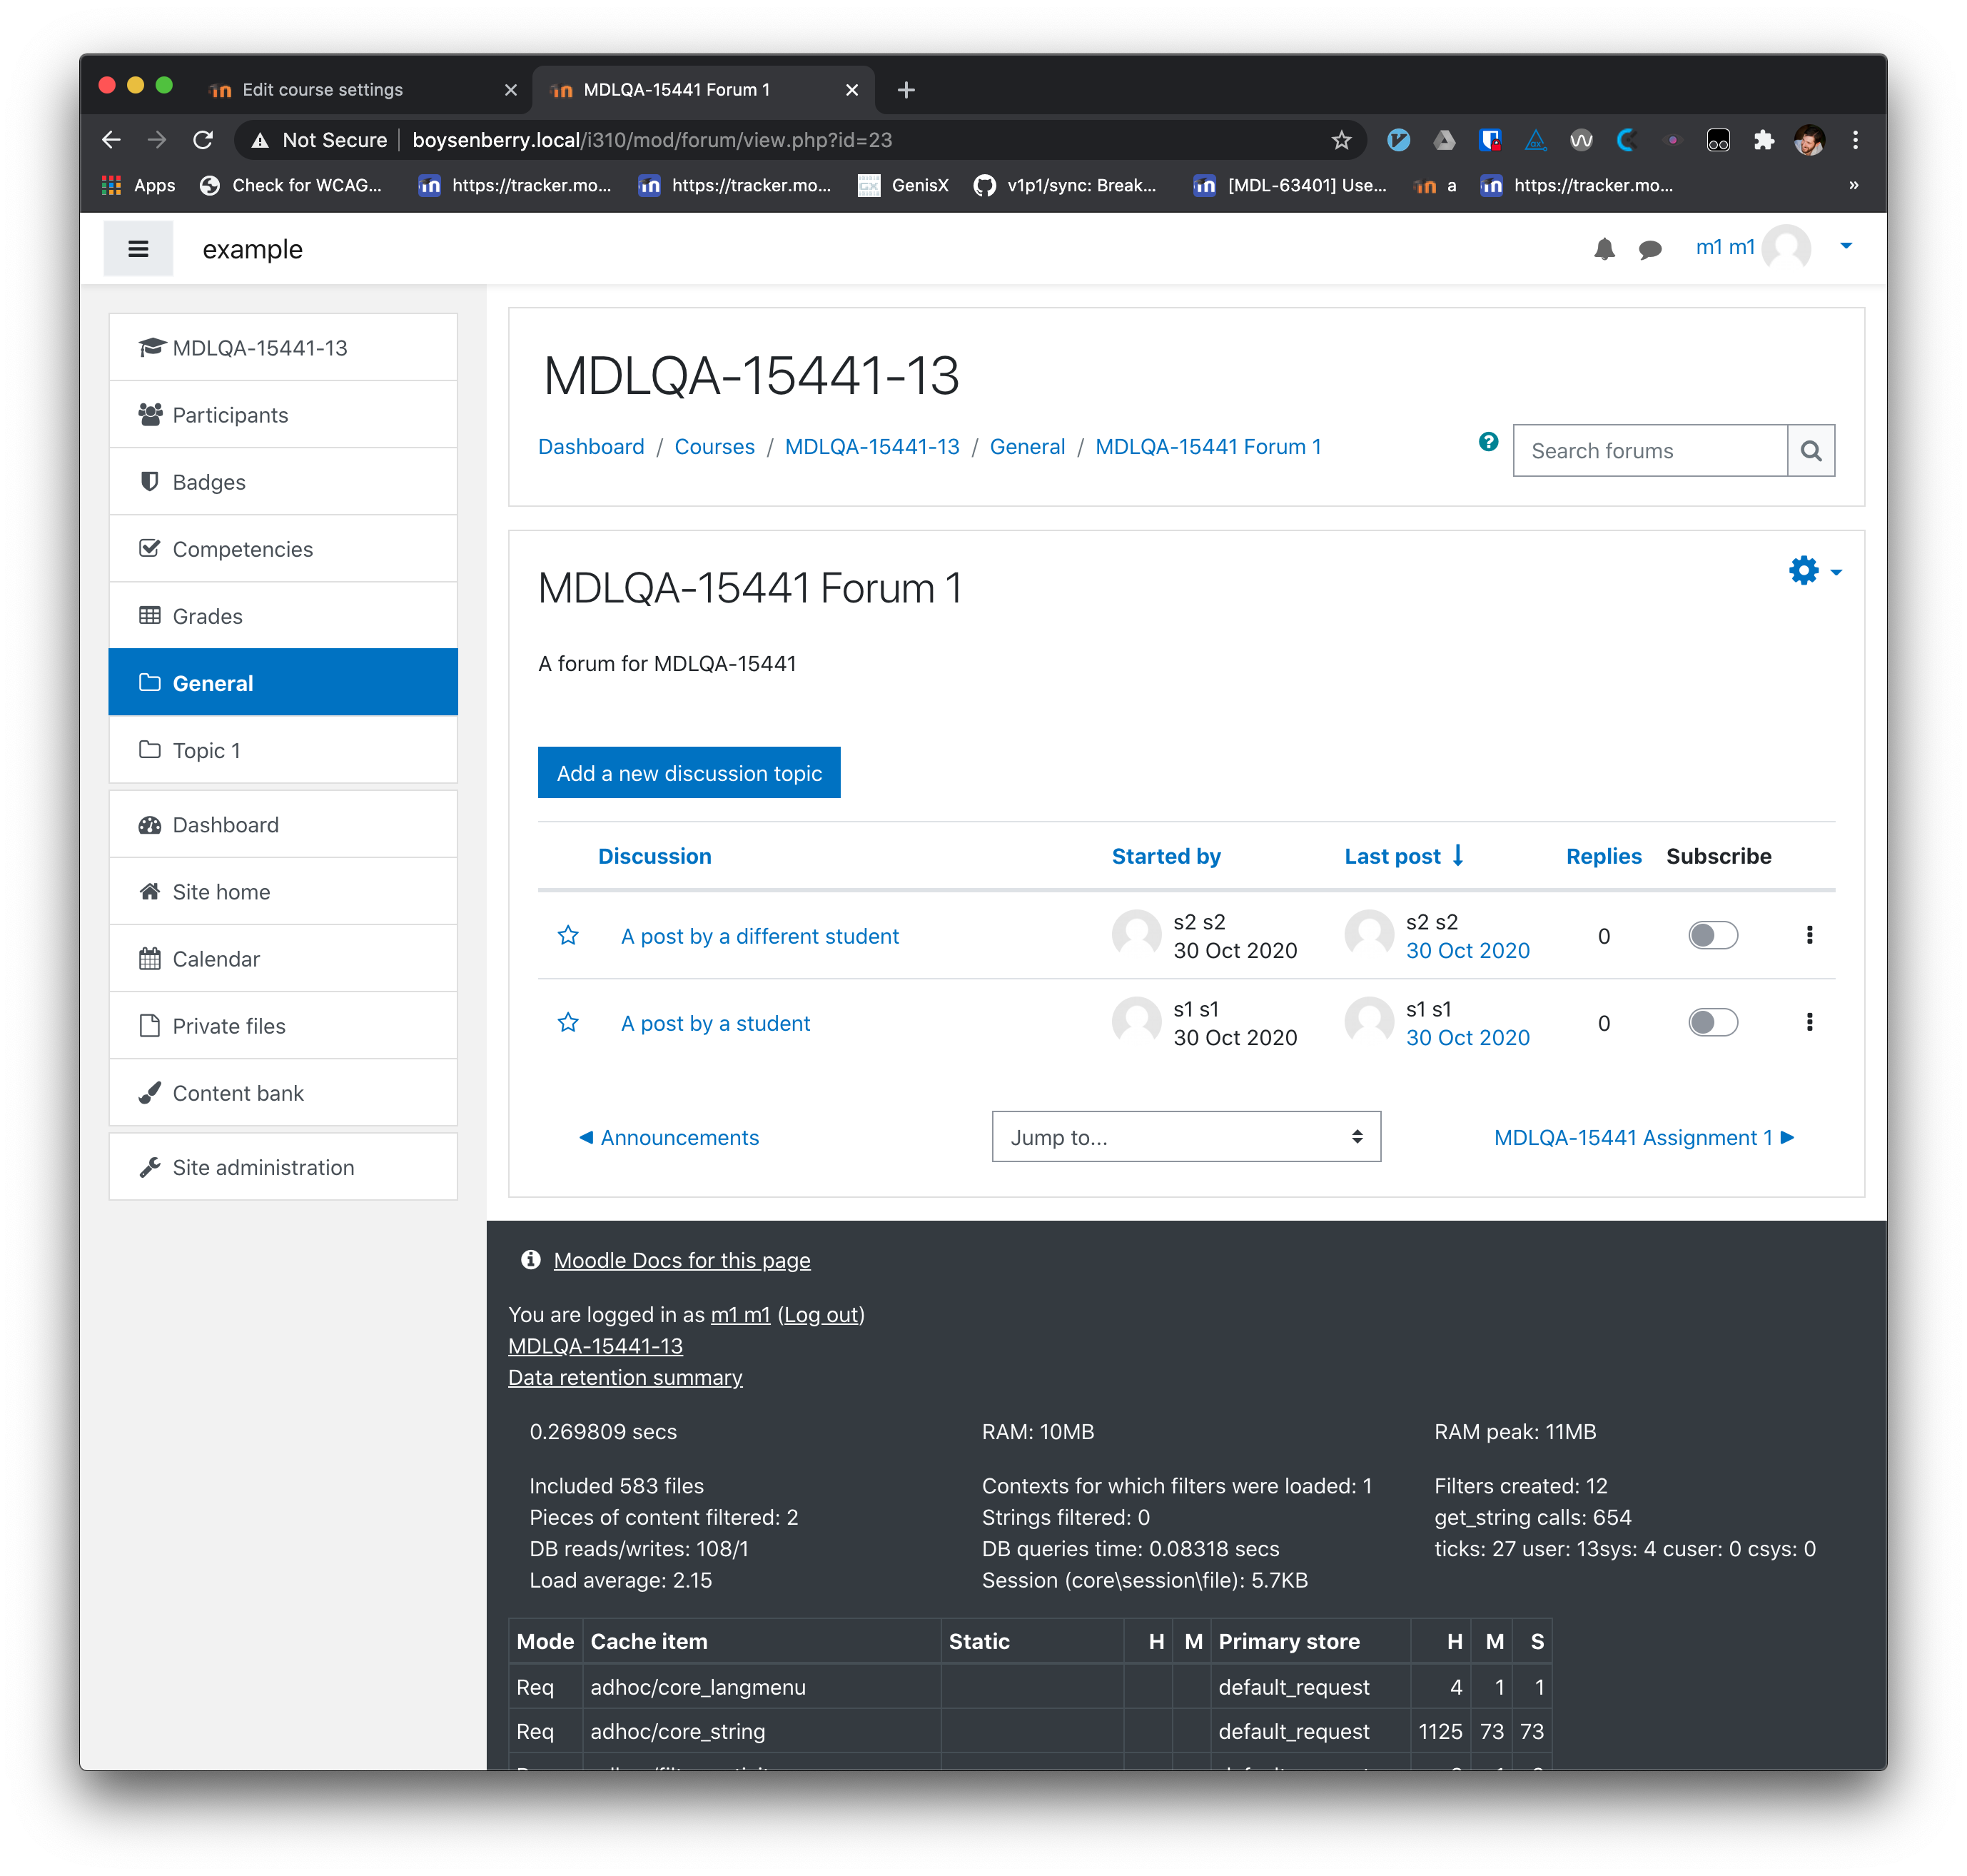The height and width of the screenshot is (1876, 1967).
Task: Open the GenisX bookmark
Action: click(904, 185)
